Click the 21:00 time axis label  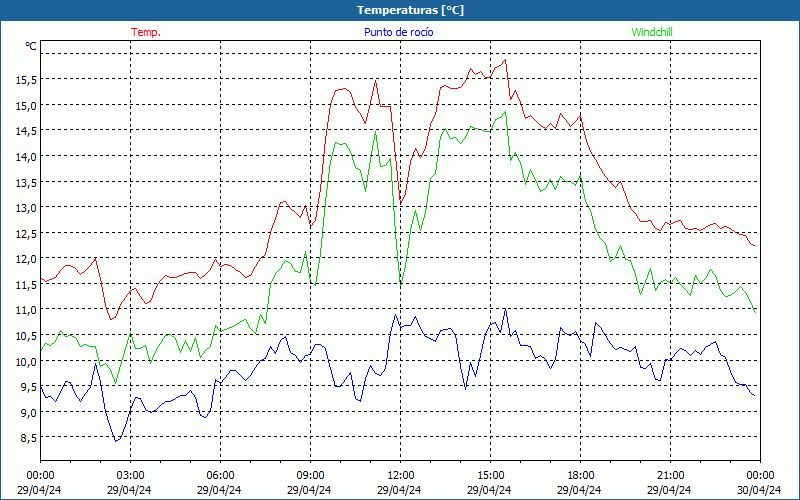(670, 476)
